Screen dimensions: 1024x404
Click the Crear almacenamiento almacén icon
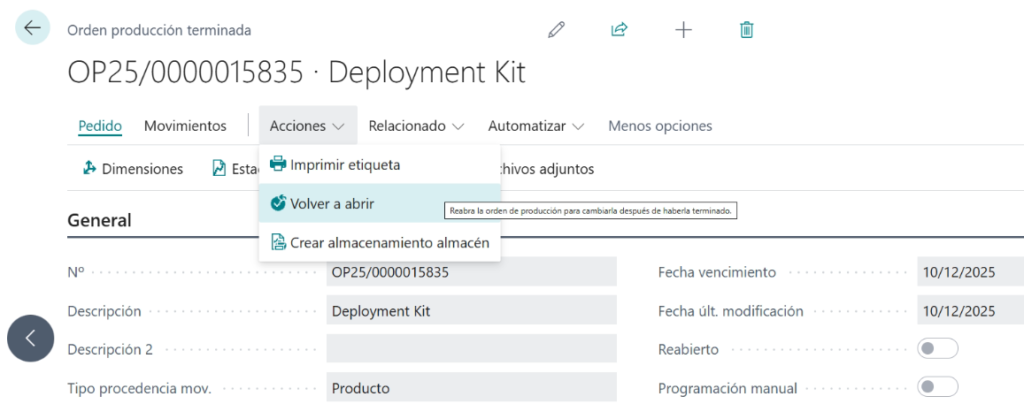278,242
